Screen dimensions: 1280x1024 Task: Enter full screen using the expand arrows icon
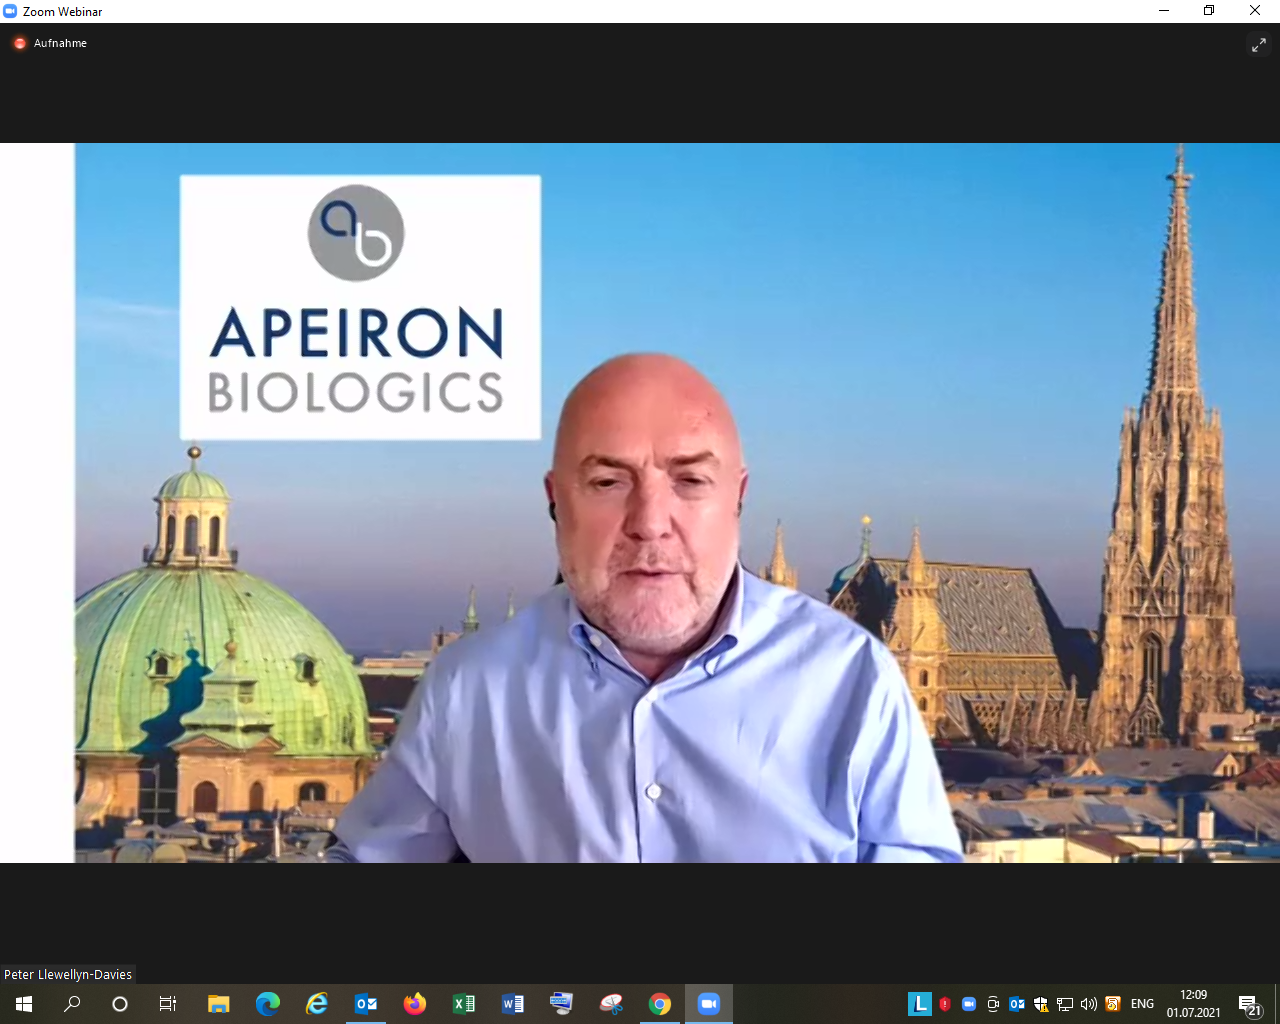(x=1258, y=45)
